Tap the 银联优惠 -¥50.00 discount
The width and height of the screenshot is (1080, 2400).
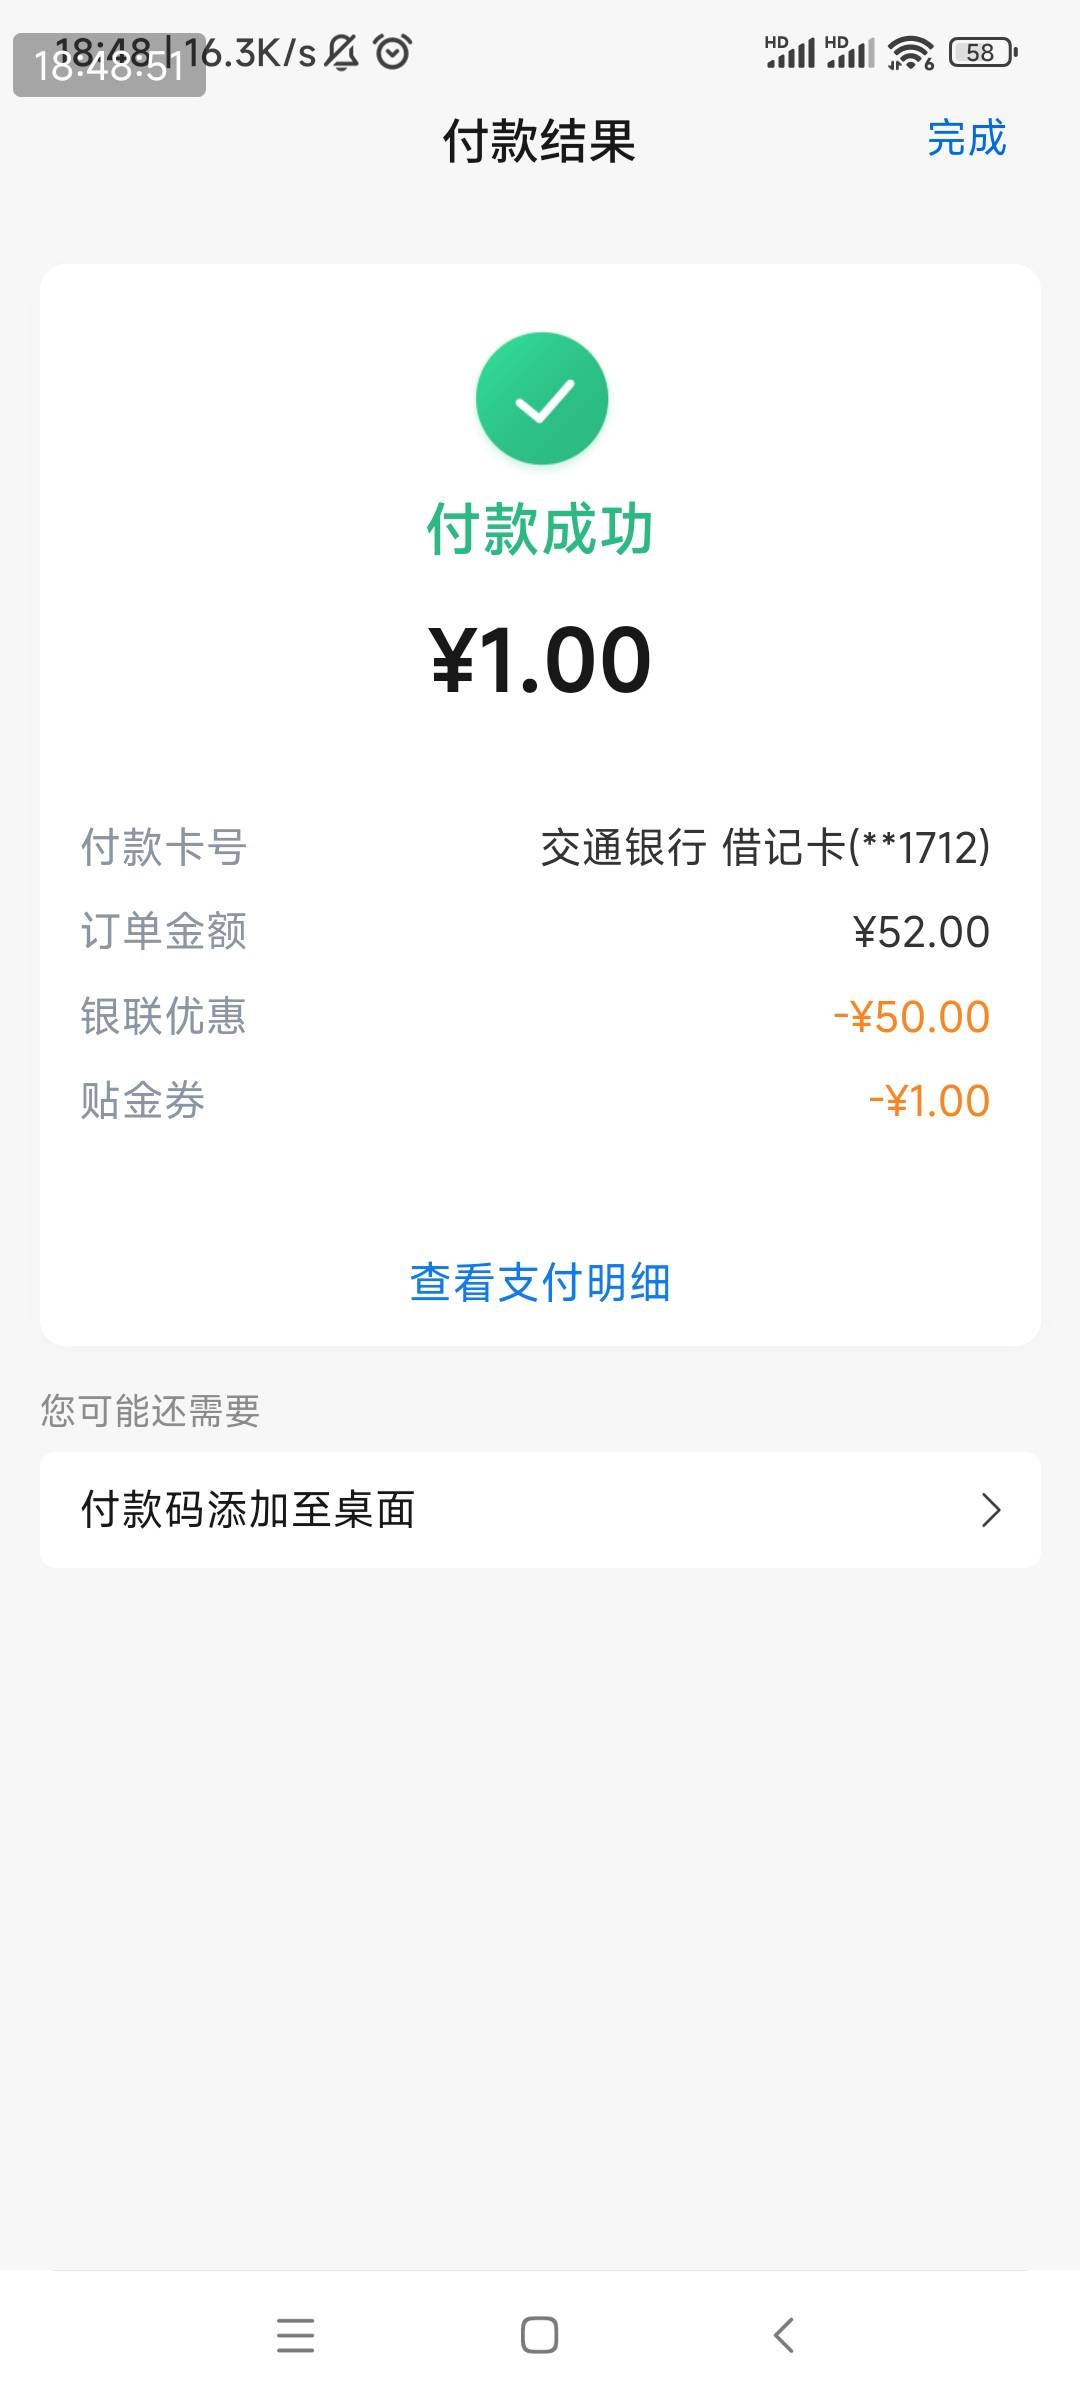911,1017
